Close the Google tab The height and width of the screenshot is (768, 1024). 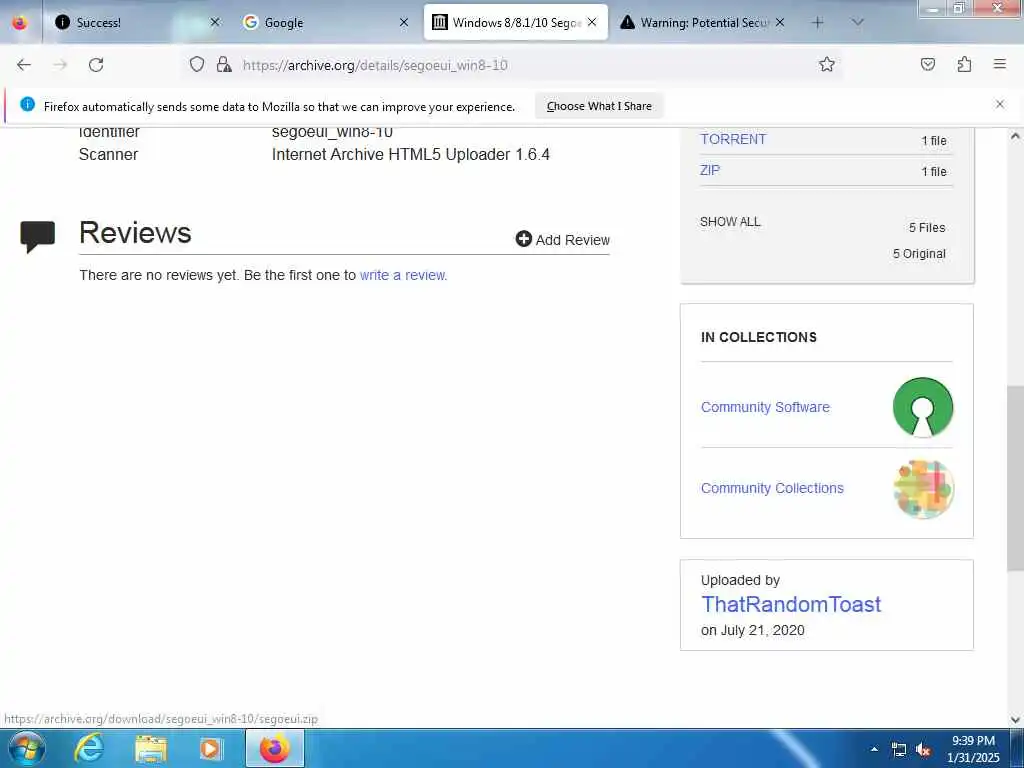tap(404, 22)
